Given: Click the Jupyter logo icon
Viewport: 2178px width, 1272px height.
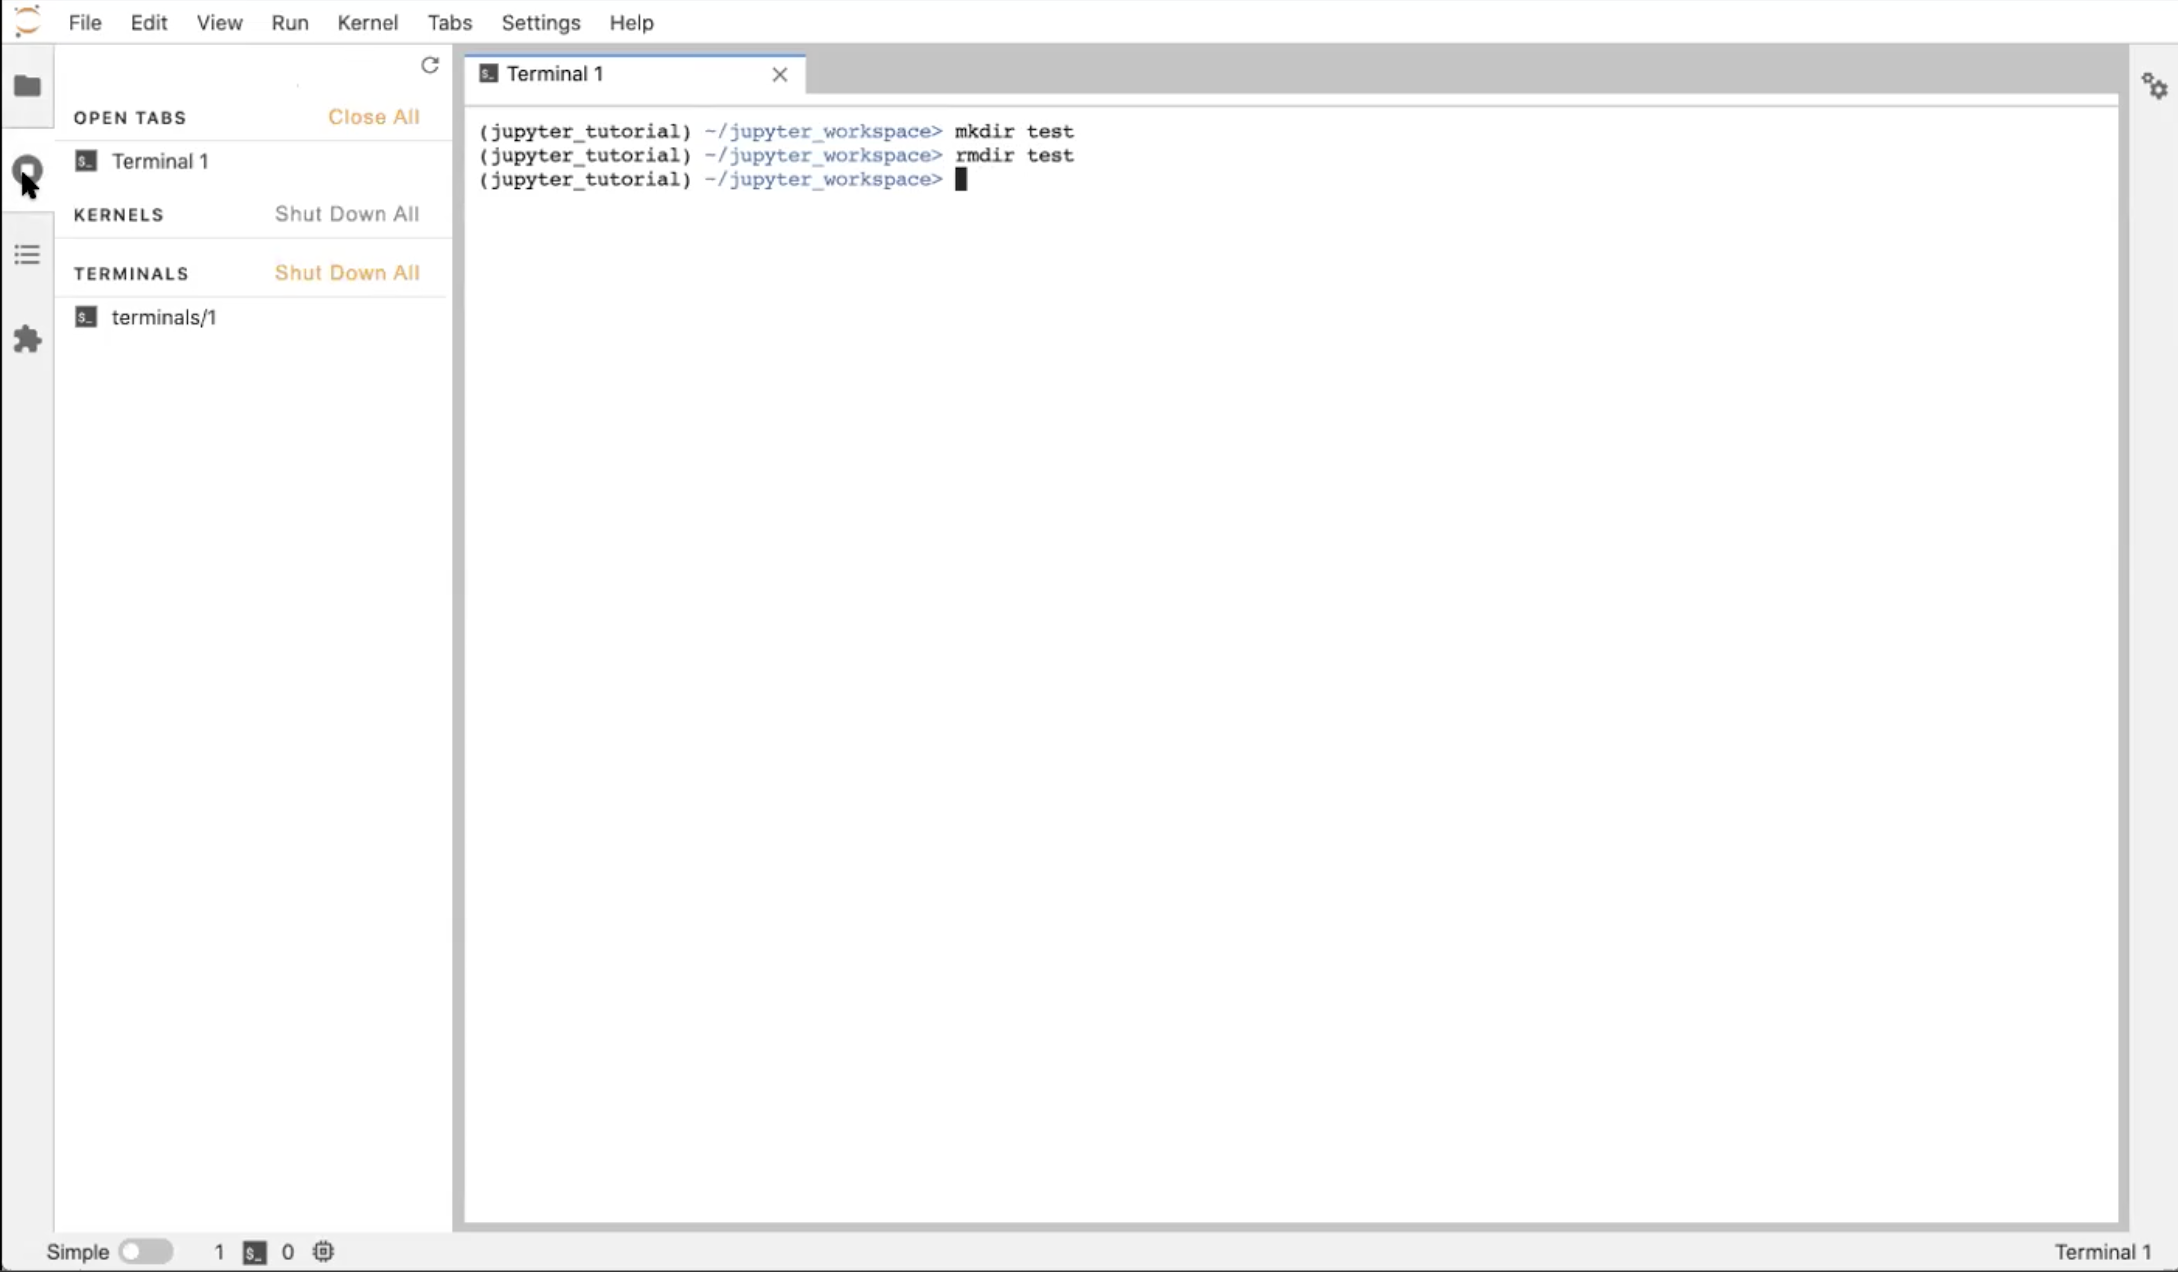Looking at the screenshot, I should coord(27,21).
